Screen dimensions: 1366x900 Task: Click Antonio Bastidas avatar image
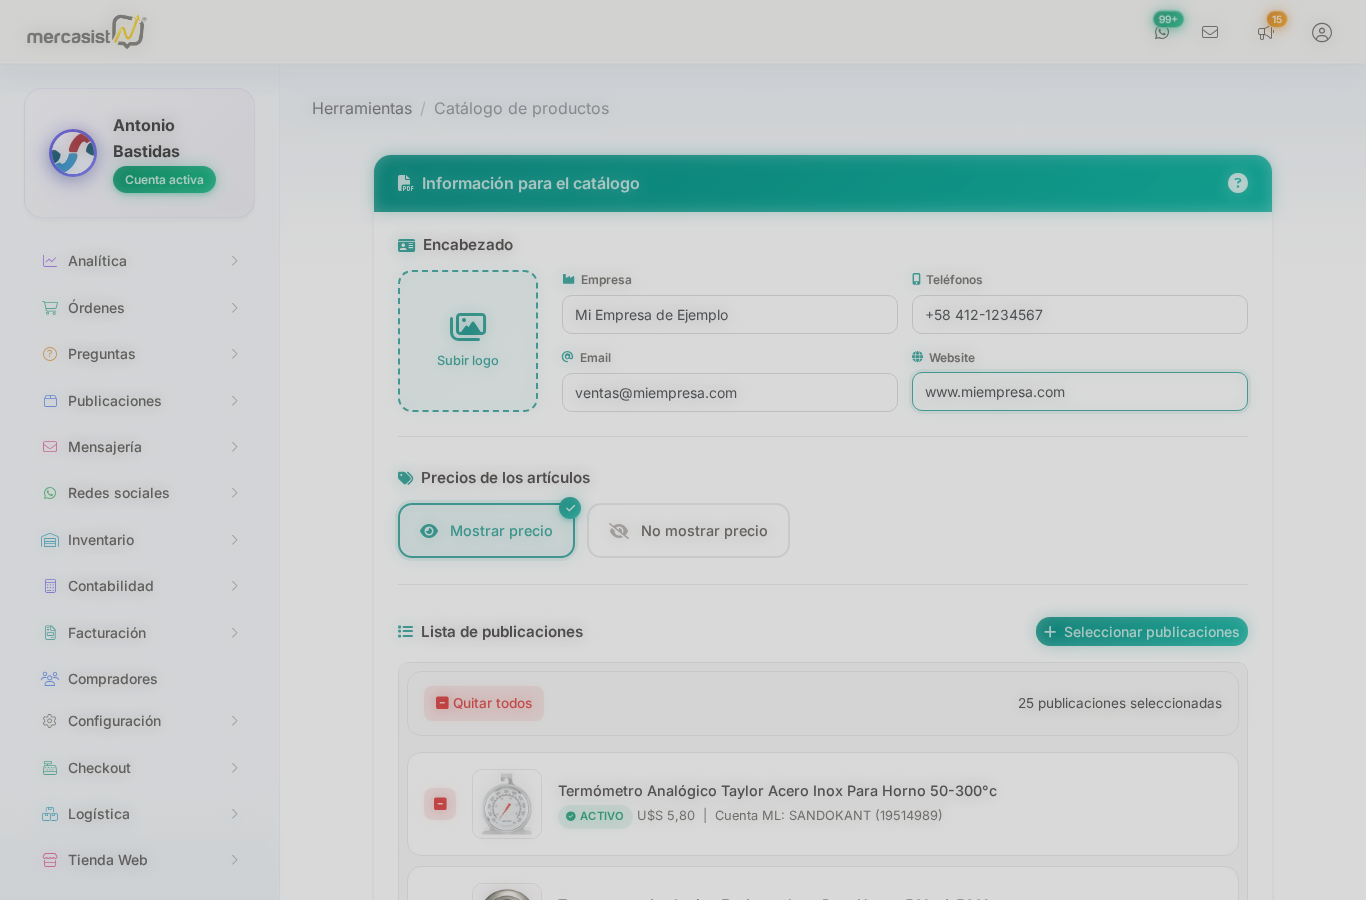(x=73, y=153)
